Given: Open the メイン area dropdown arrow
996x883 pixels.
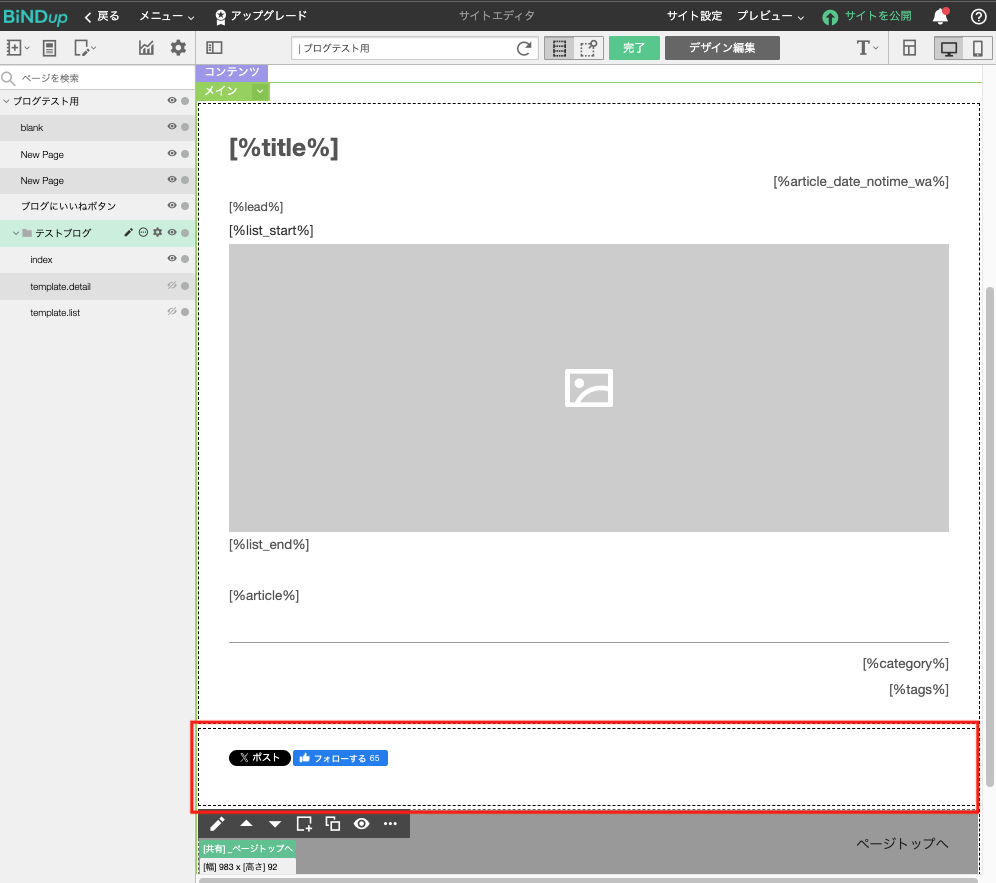Looking at the screenshot, I should (x=260, y=91).
